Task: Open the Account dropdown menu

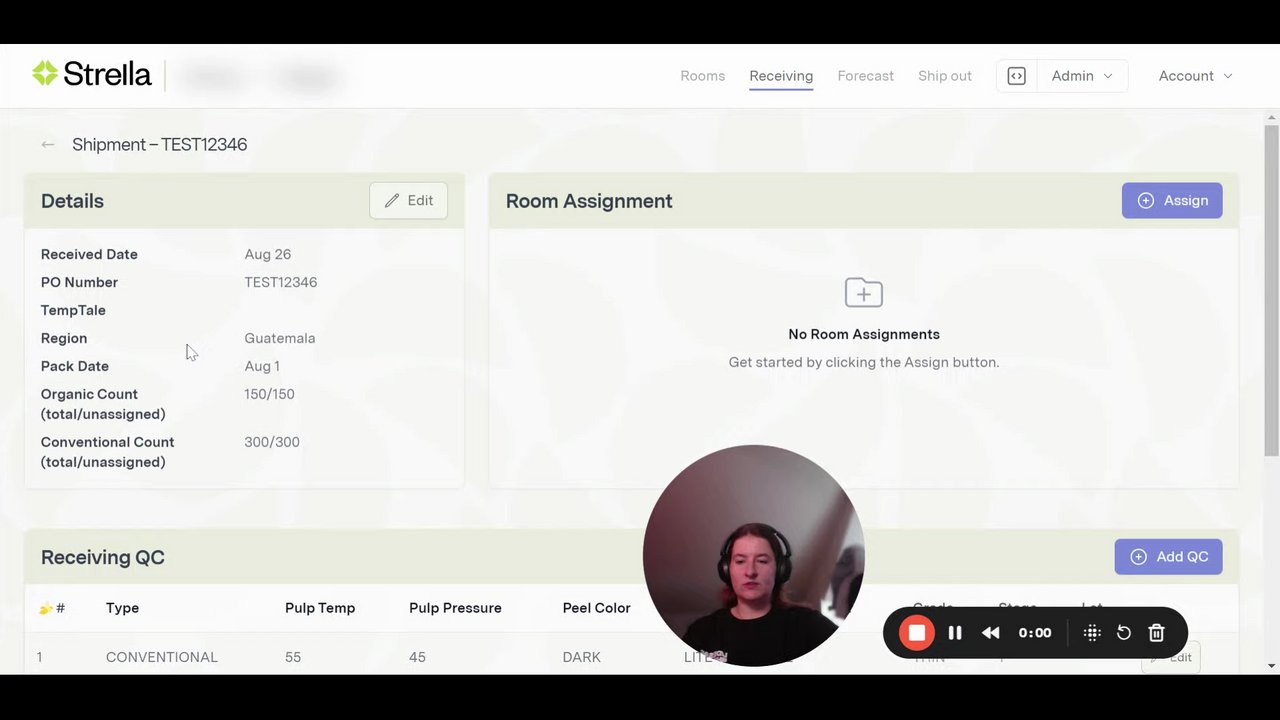Action: (x=1195, y=76)
